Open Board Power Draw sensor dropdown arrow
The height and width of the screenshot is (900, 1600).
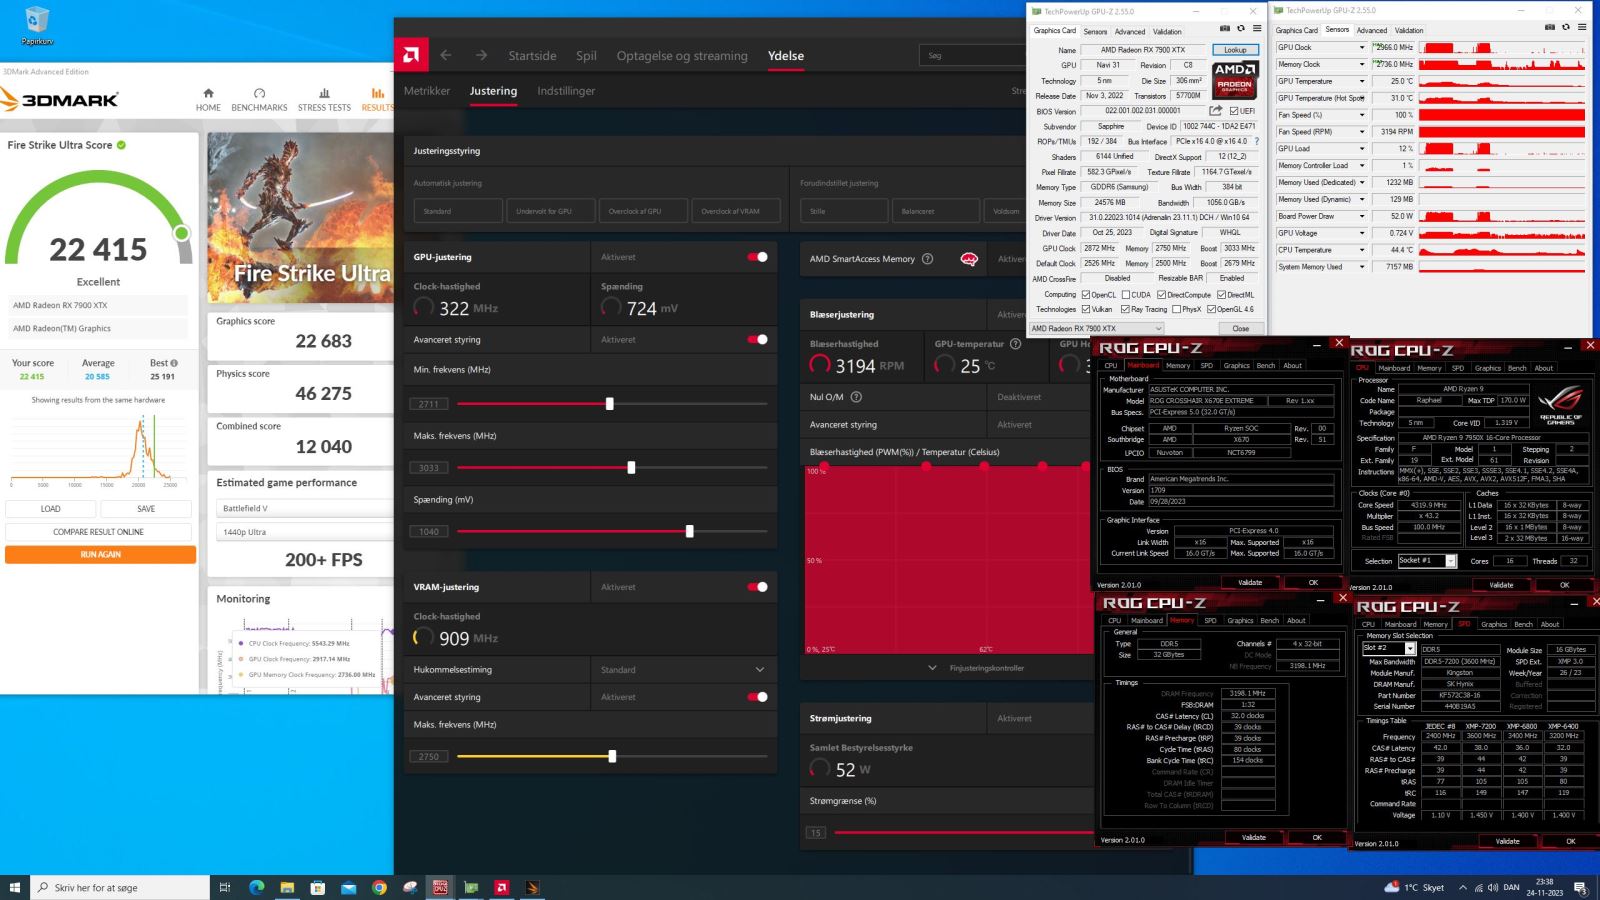tap(1361, 216)
